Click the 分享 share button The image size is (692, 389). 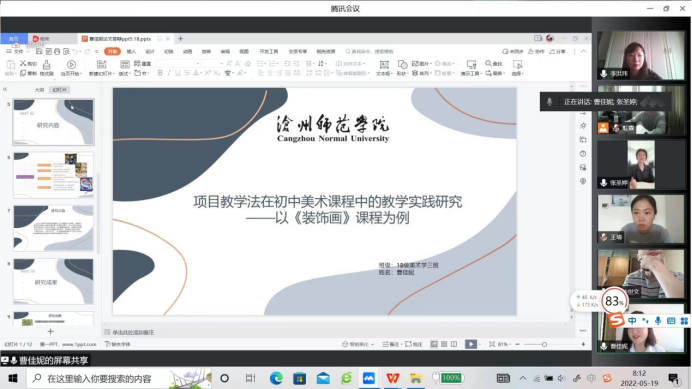(557, 52)
